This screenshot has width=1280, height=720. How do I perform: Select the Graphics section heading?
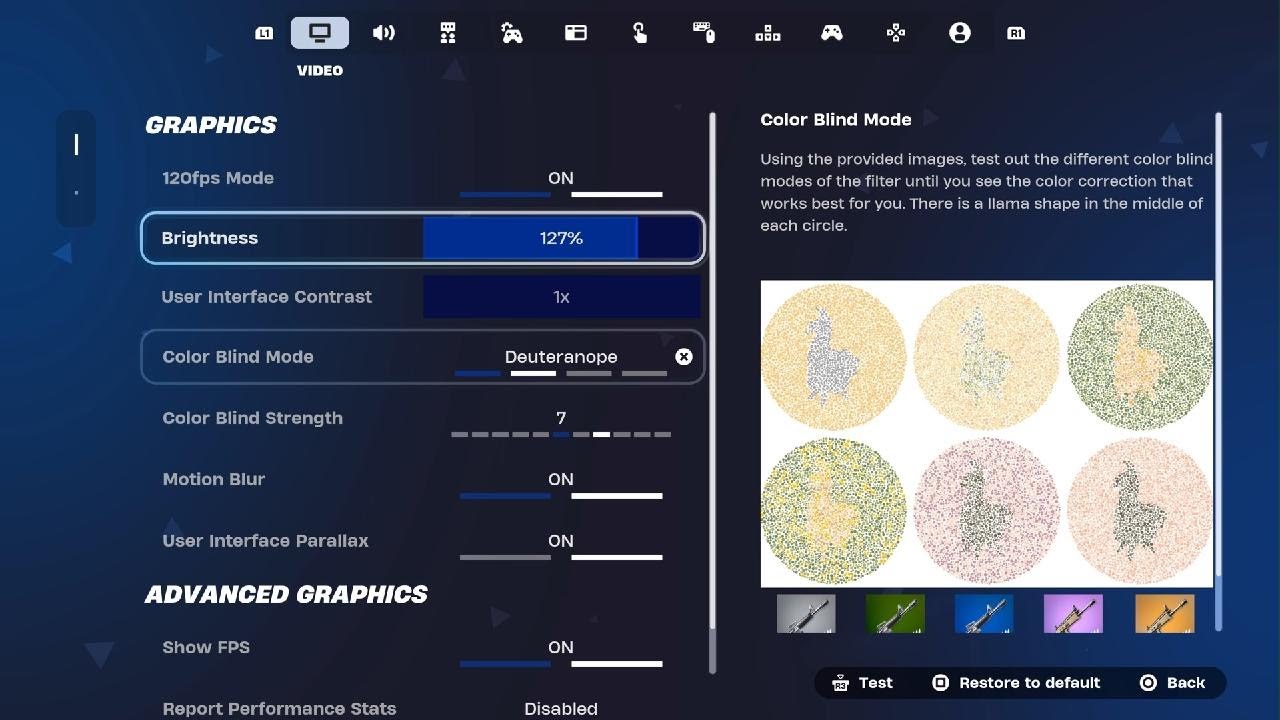(x=211, y=125)
